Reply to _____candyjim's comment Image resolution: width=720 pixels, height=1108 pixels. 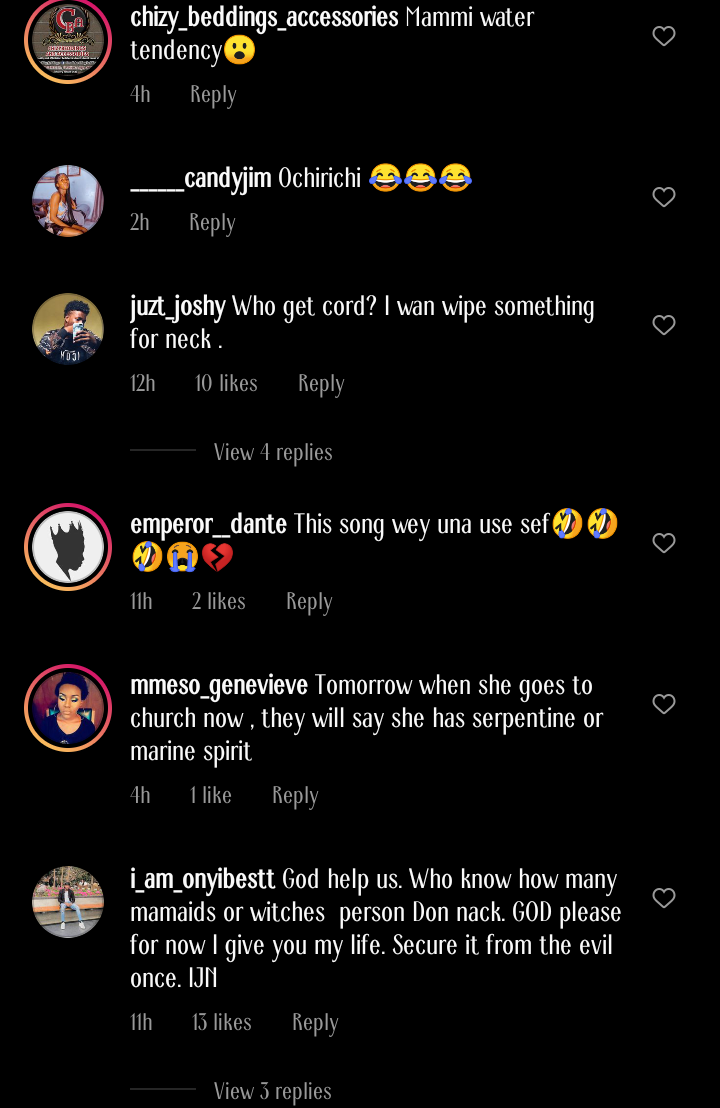coord(212,223)
